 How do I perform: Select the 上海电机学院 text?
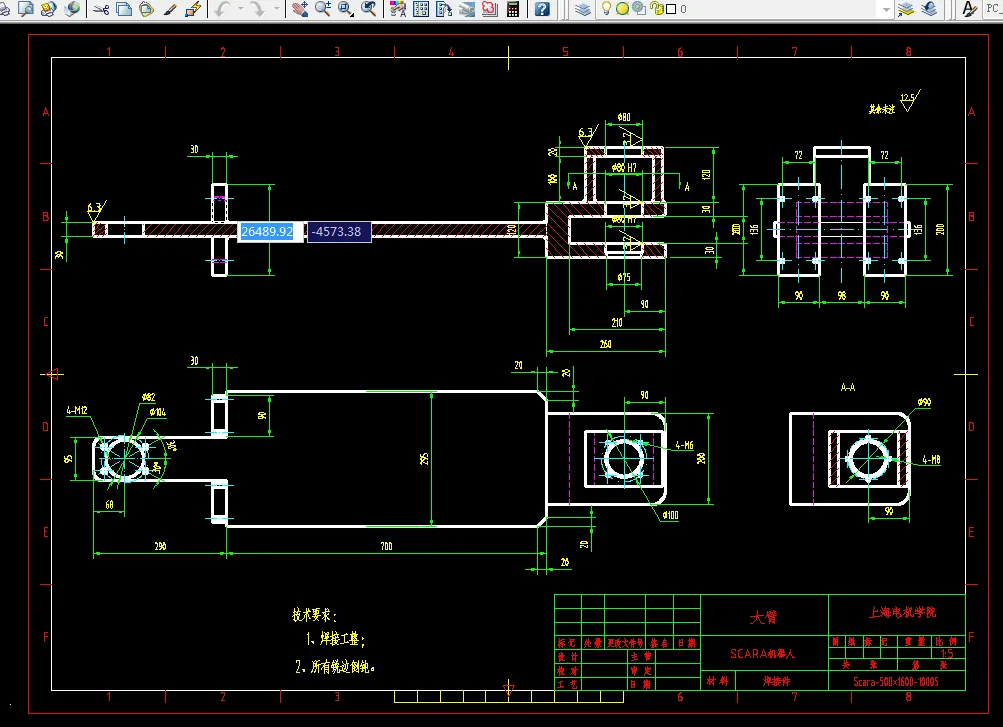pos(902,613)
